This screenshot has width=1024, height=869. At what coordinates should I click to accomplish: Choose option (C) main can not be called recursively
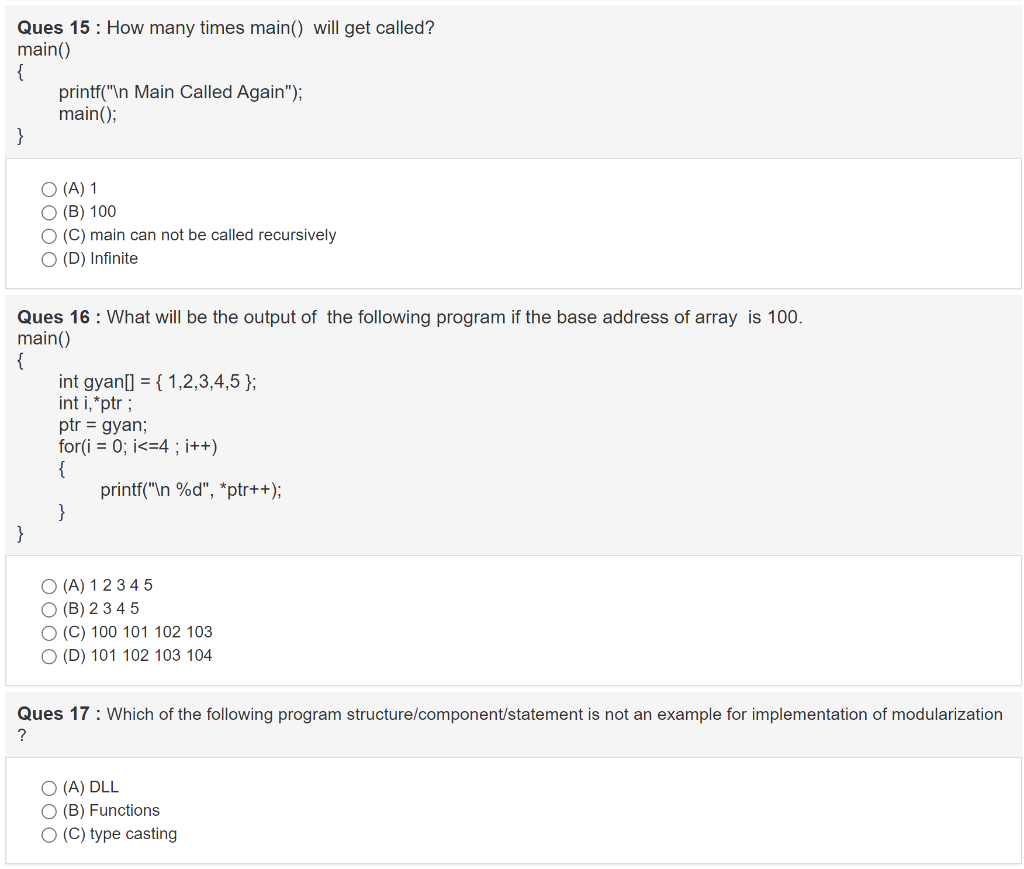pyautogui.click(x=48, y=235)
